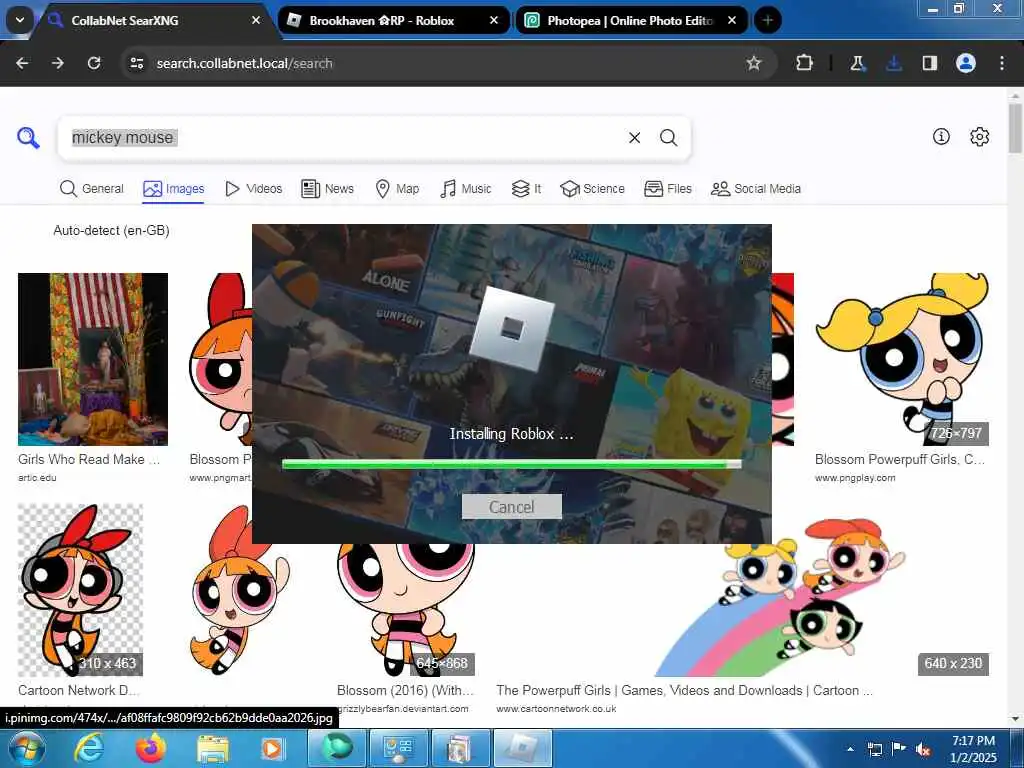Image resolution: width=1024 pixels, height=768 pixels.
Task: Click the mickey mouse search field
Action: click(x=340, y=138)
